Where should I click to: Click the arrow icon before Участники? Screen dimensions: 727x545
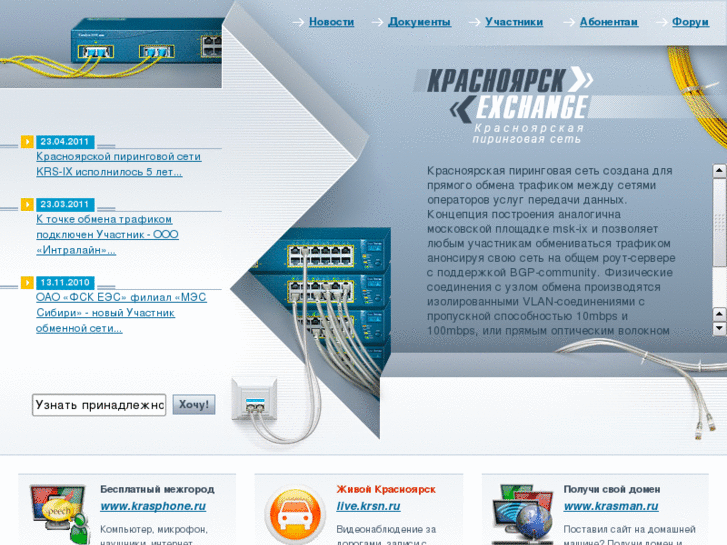click(474, 22)
